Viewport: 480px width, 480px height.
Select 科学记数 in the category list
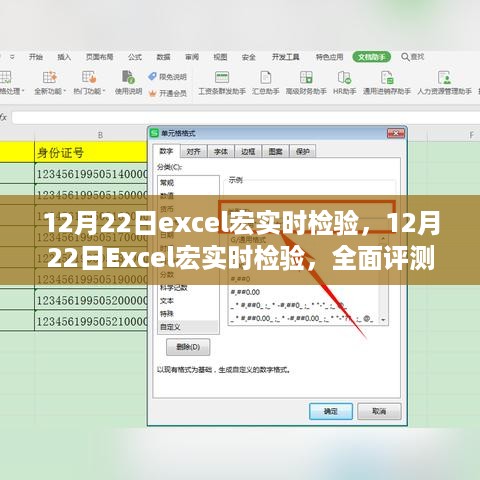tap(188, 287)
